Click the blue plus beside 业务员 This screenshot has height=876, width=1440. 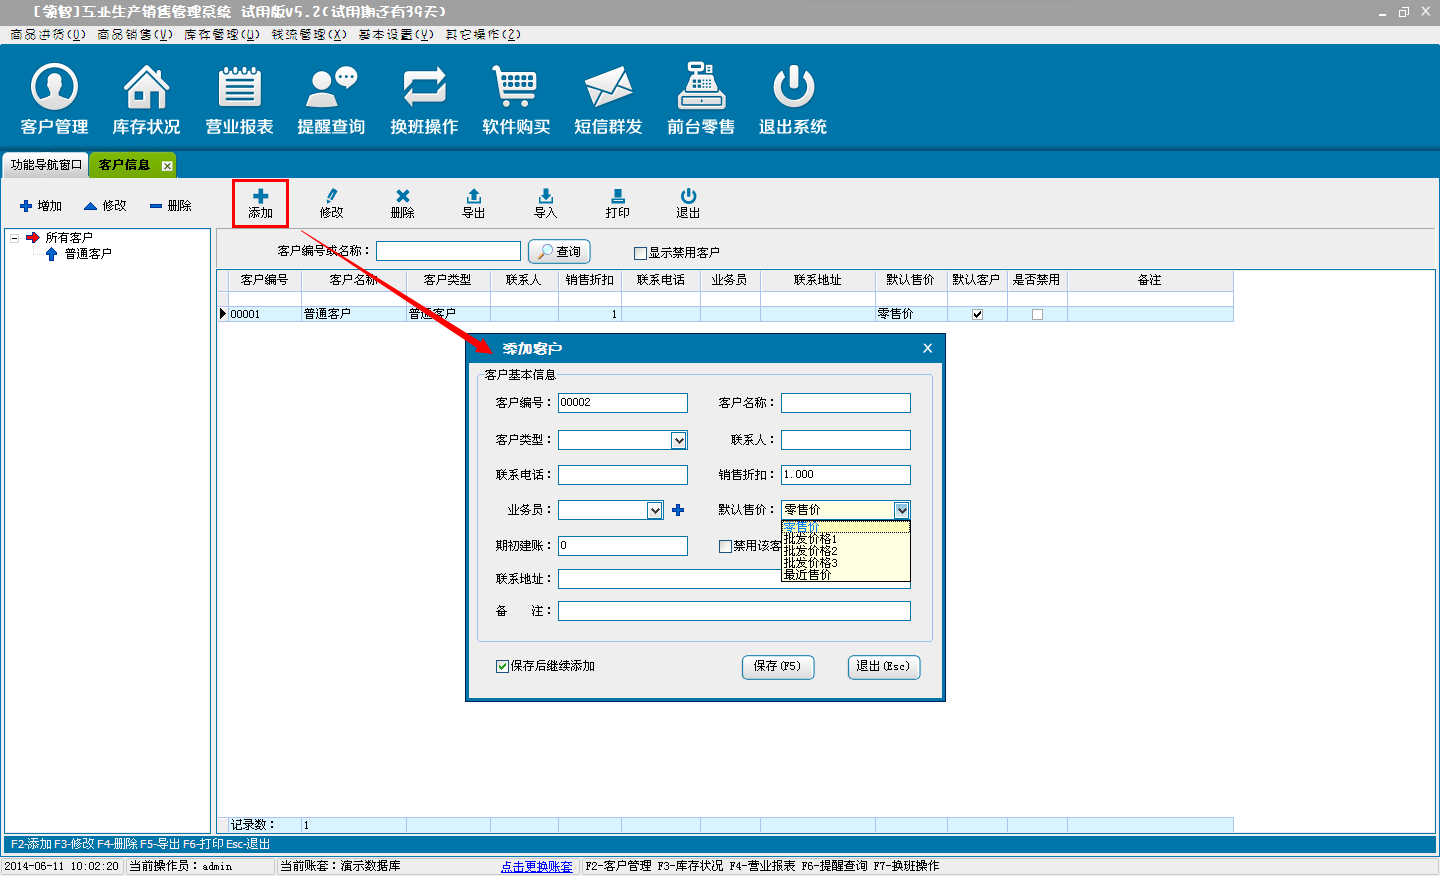point(678,510)
